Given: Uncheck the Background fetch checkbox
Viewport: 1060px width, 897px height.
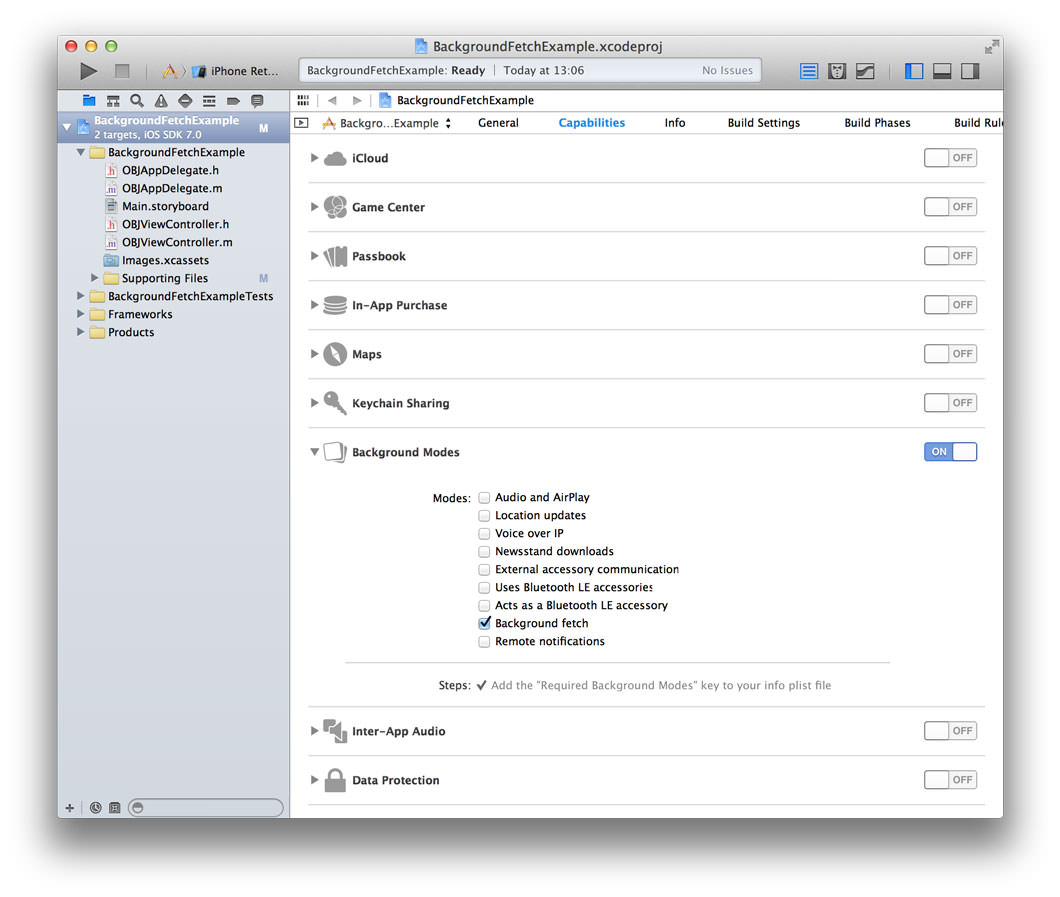Looking at the screenshot, I should click(x=485, y=623).
